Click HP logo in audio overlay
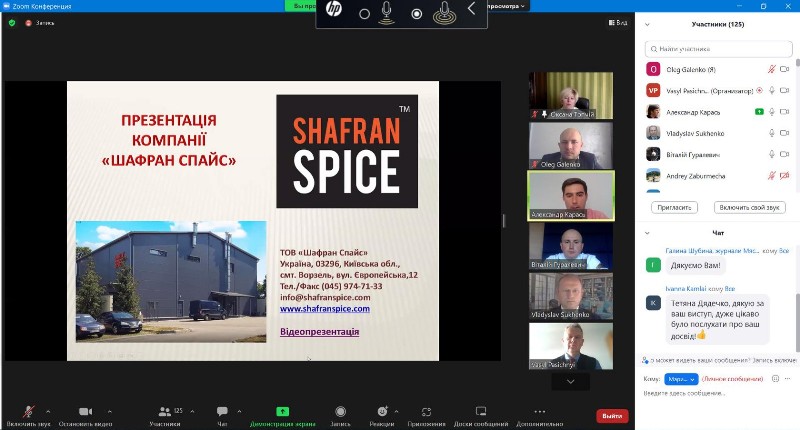The width and height of the screenshot is (800, 430). [x=334, y=9]
